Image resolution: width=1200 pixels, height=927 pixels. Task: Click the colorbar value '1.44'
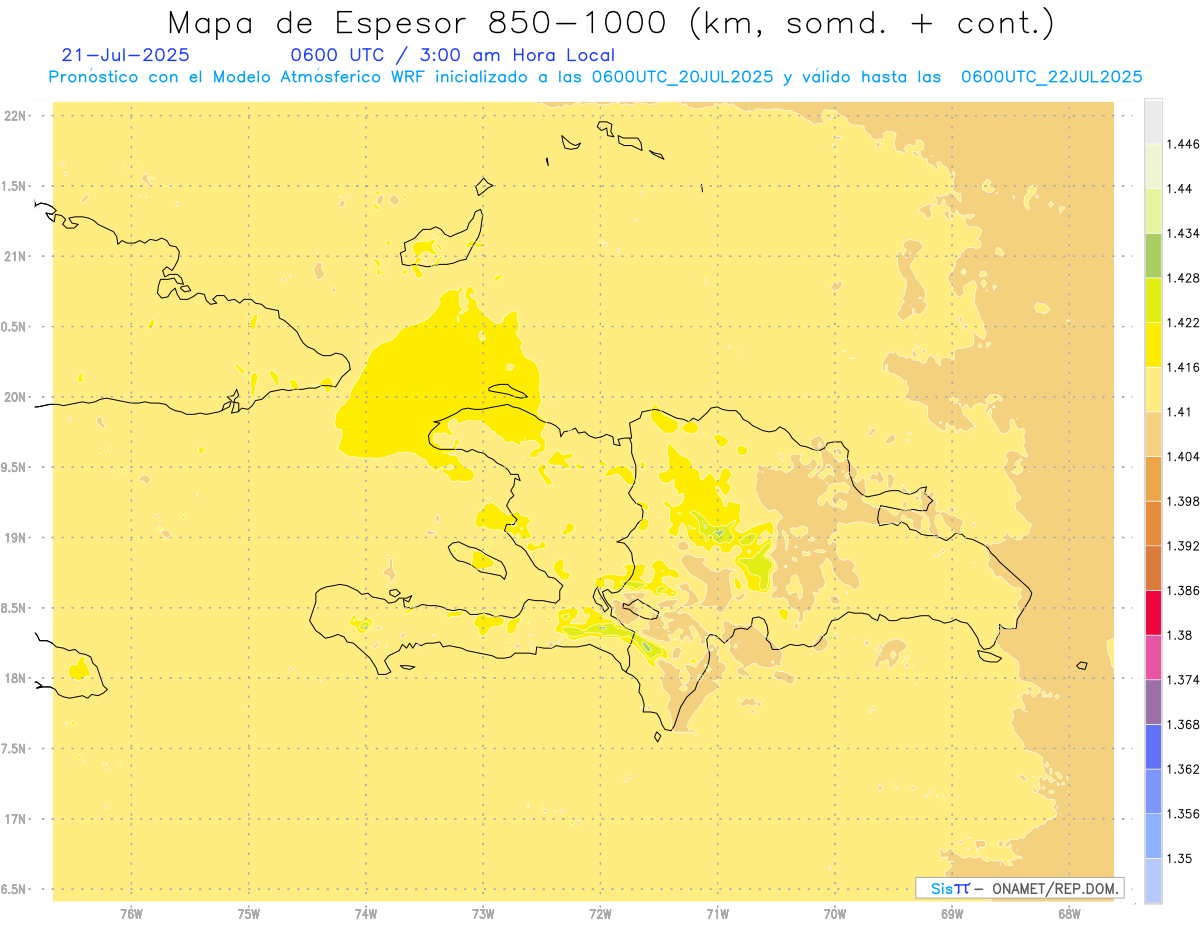click(x=1179, y=188)
